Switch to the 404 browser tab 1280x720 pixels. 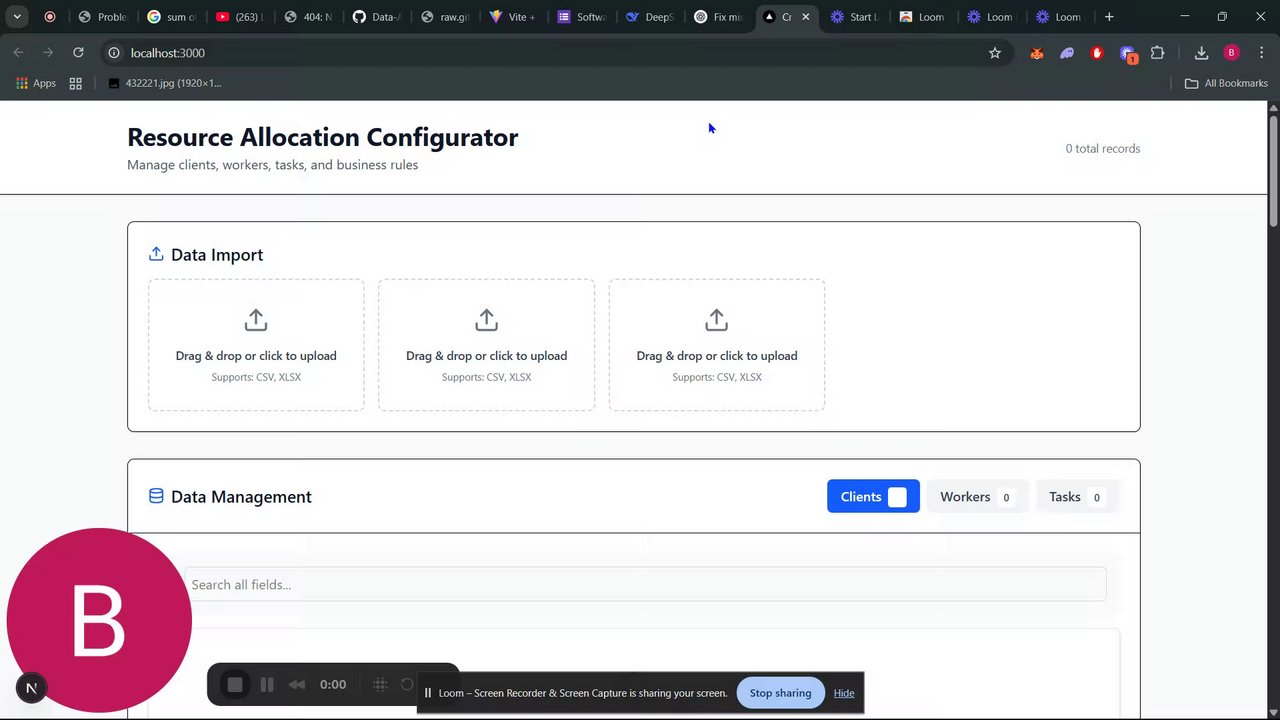[308, 17]
